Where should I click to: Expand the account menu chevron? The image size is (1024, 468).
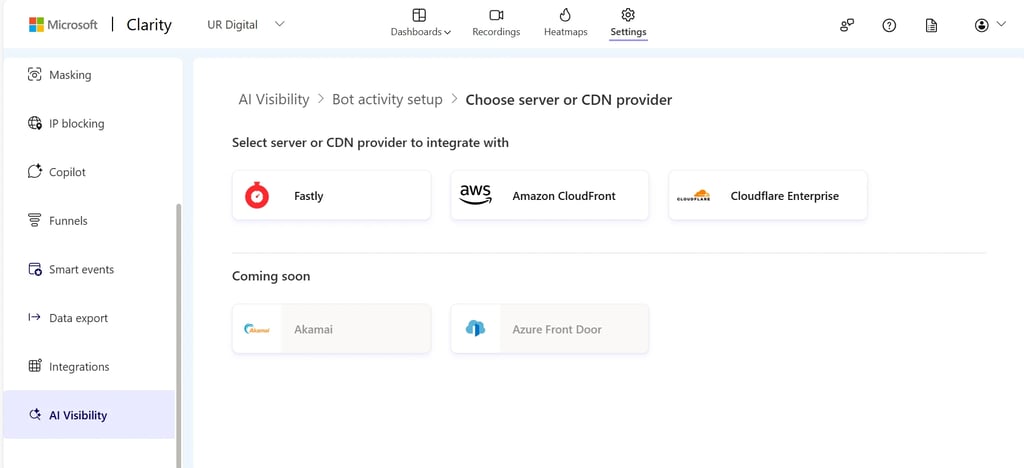tap(1001, 25)
